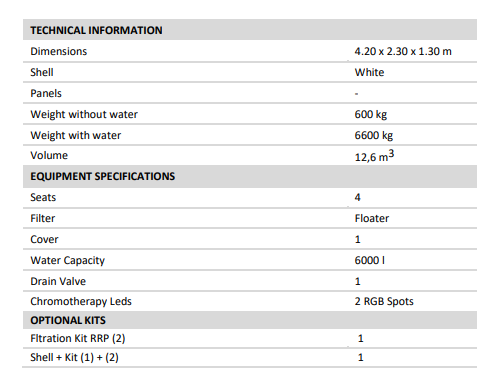477x376 pixels.
Task: Select the Dimensions row label
Action: pos(59,51)
